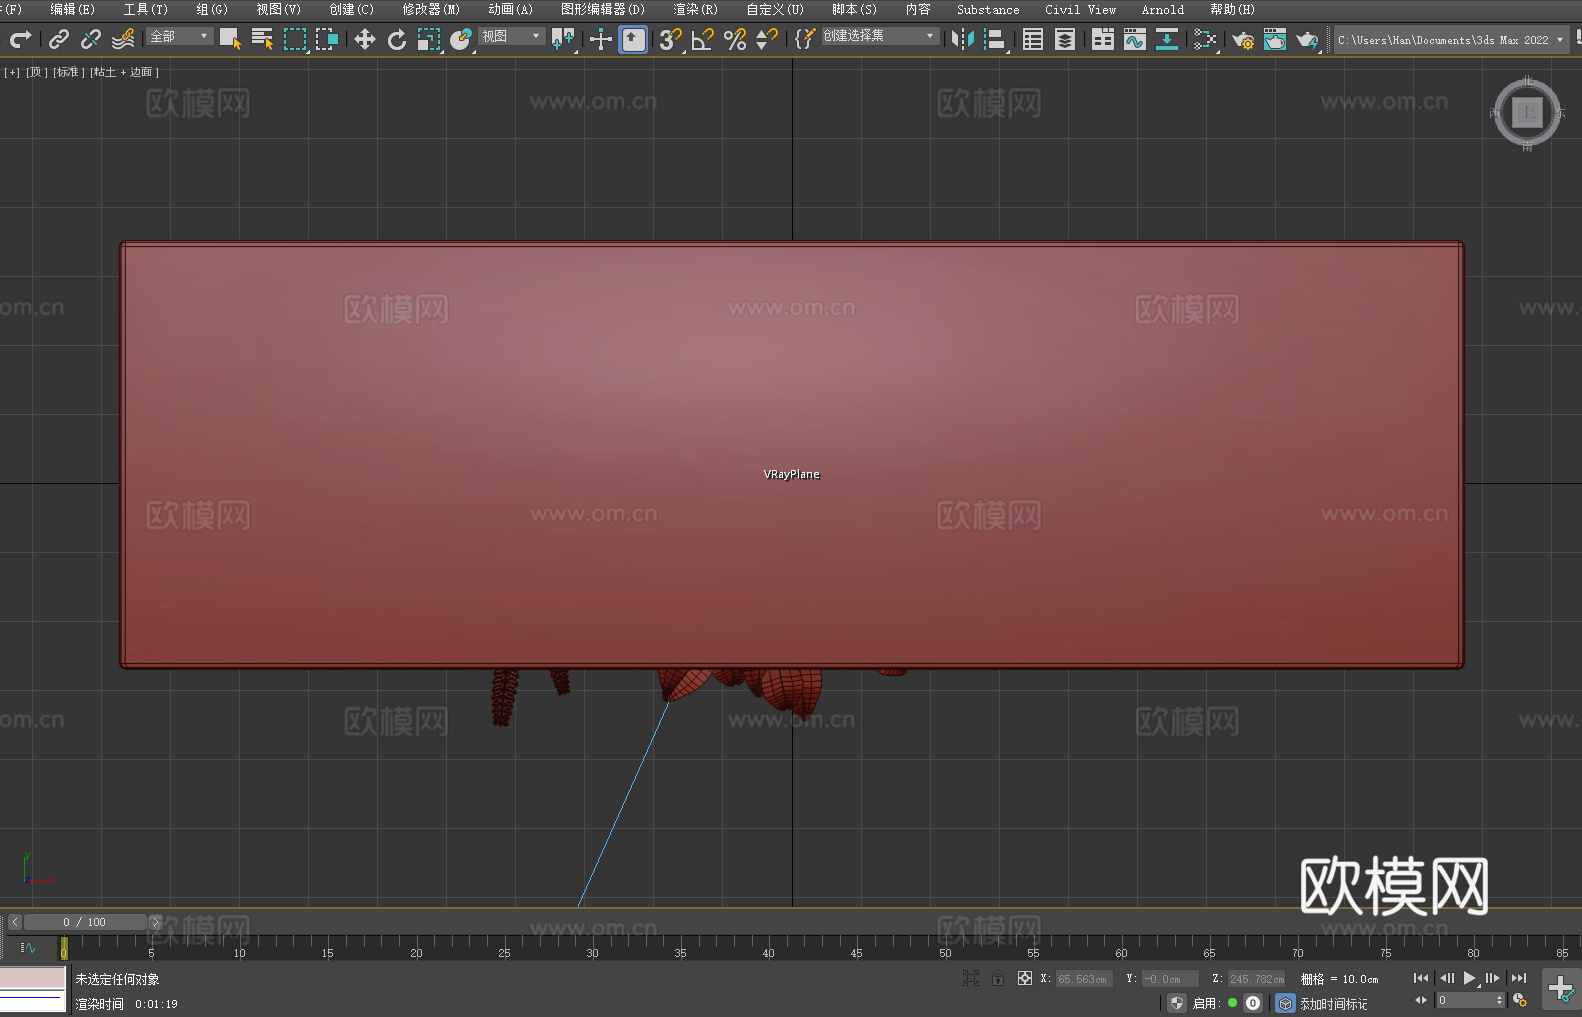
Task: Toggle Absolute/Offset transform mode icon
Action: [1025, 978]
